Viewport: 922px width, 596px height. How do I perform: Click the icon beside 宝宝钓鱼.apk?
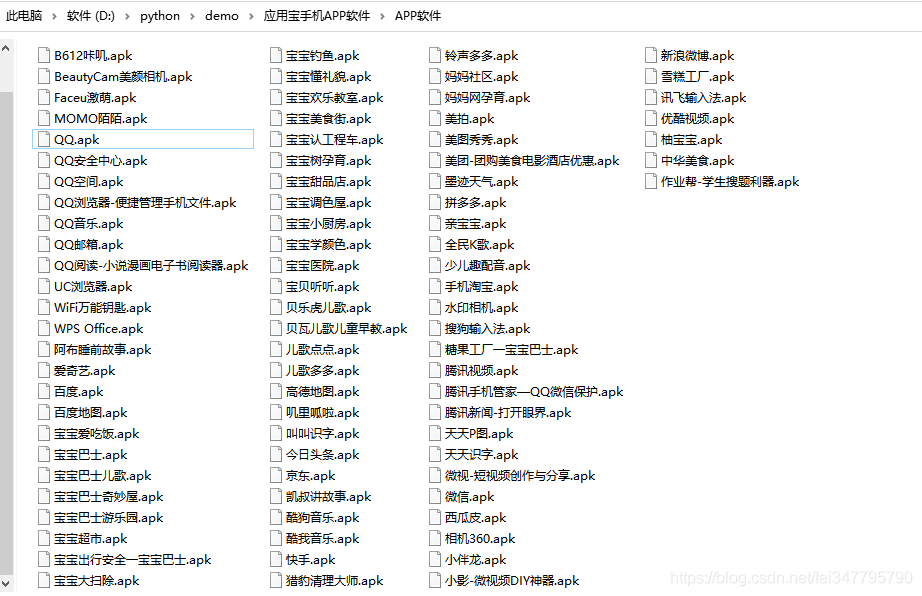[276, 55]
